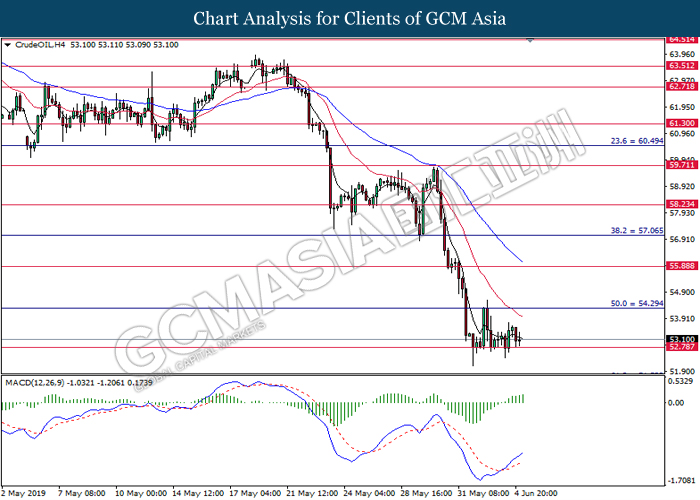Click the red 59.711 price level tag
Viewport: 700px width, 500px height.
click(682, 165)
